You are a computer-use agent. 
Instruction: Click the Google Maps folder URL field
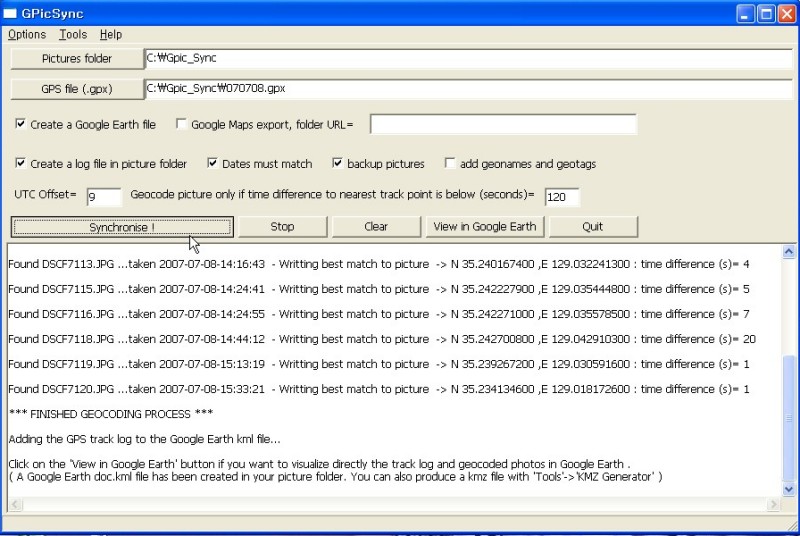pyautogui.click(x=503, y=124)
